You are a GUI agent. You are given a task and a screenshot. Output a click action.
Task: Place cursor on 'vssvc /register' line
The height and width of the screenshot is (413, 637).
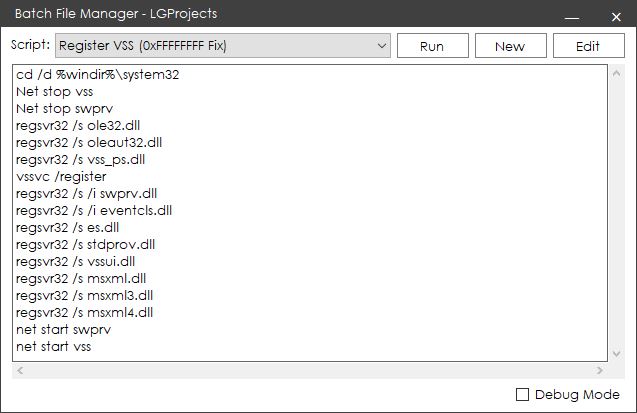point(61,177)
